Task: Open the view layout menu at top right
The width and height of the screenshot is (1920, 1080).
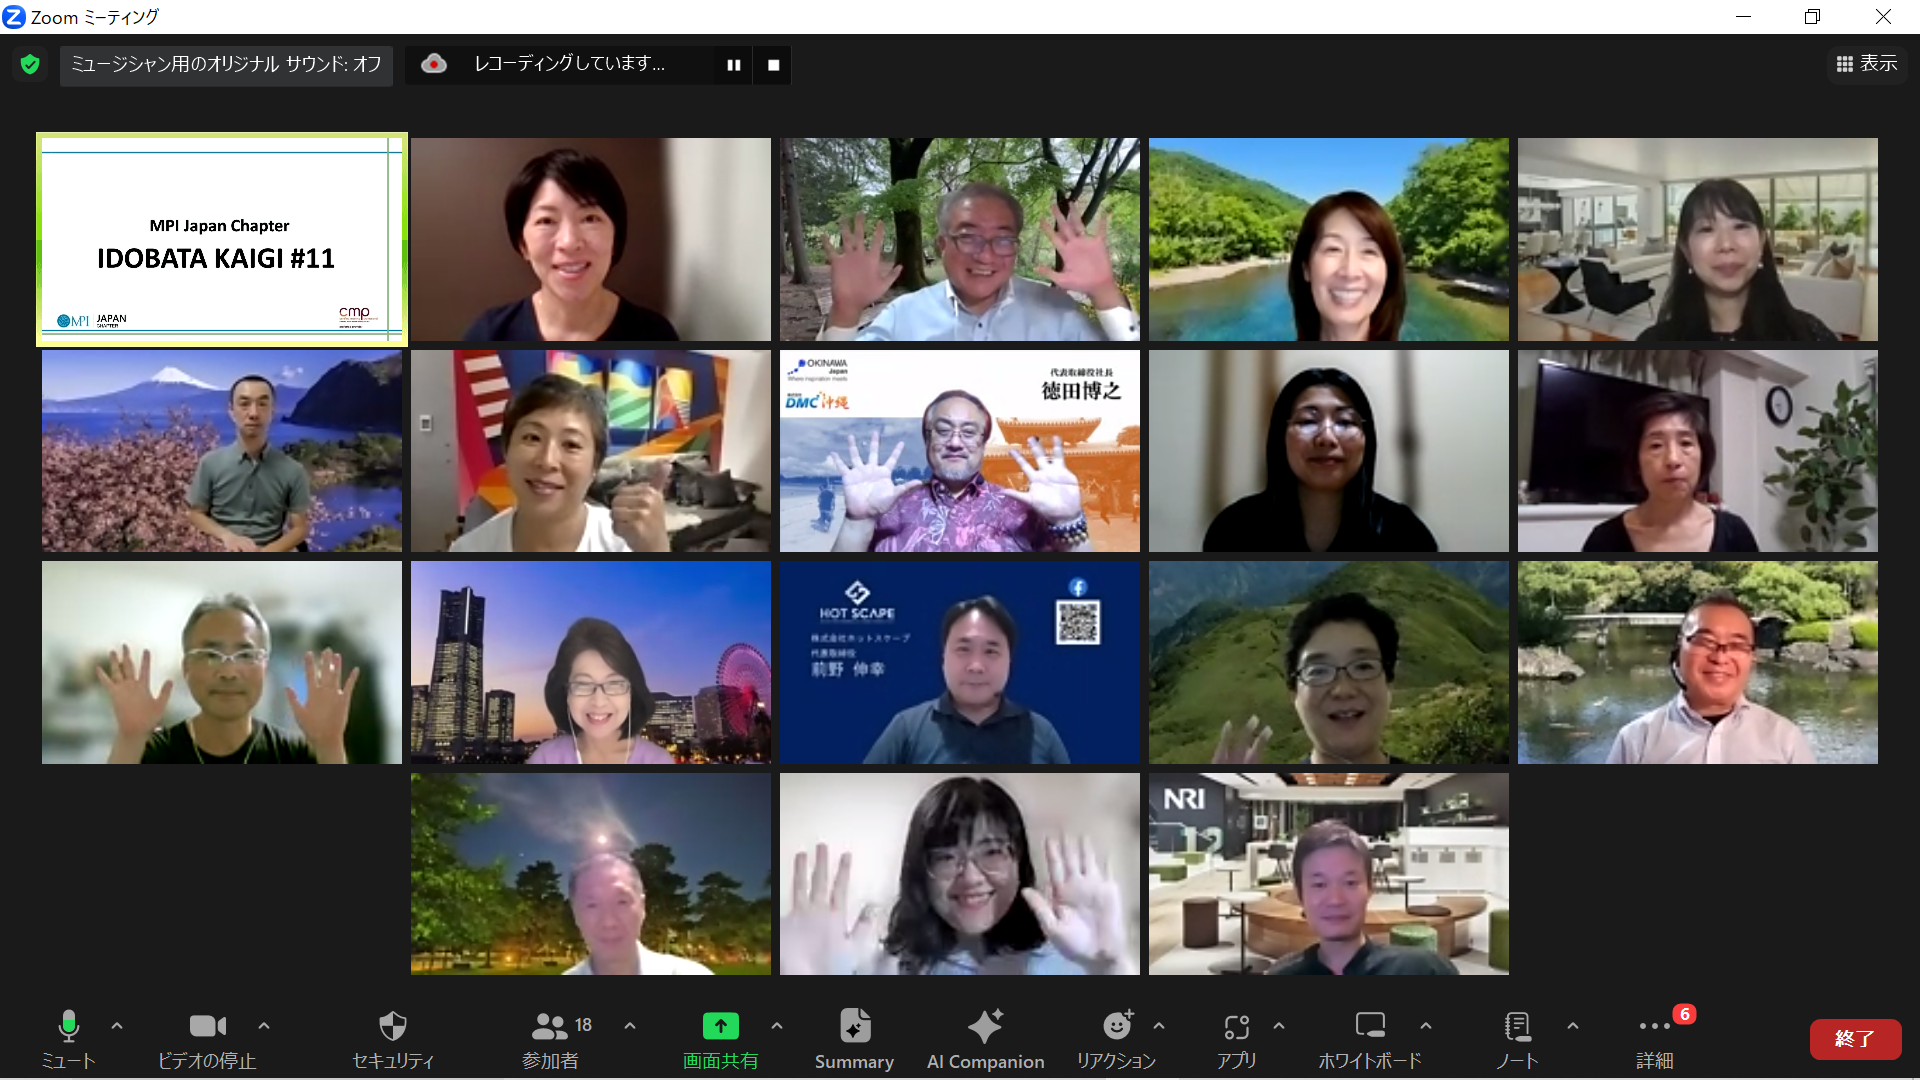Action: [x=1867, y=64]
